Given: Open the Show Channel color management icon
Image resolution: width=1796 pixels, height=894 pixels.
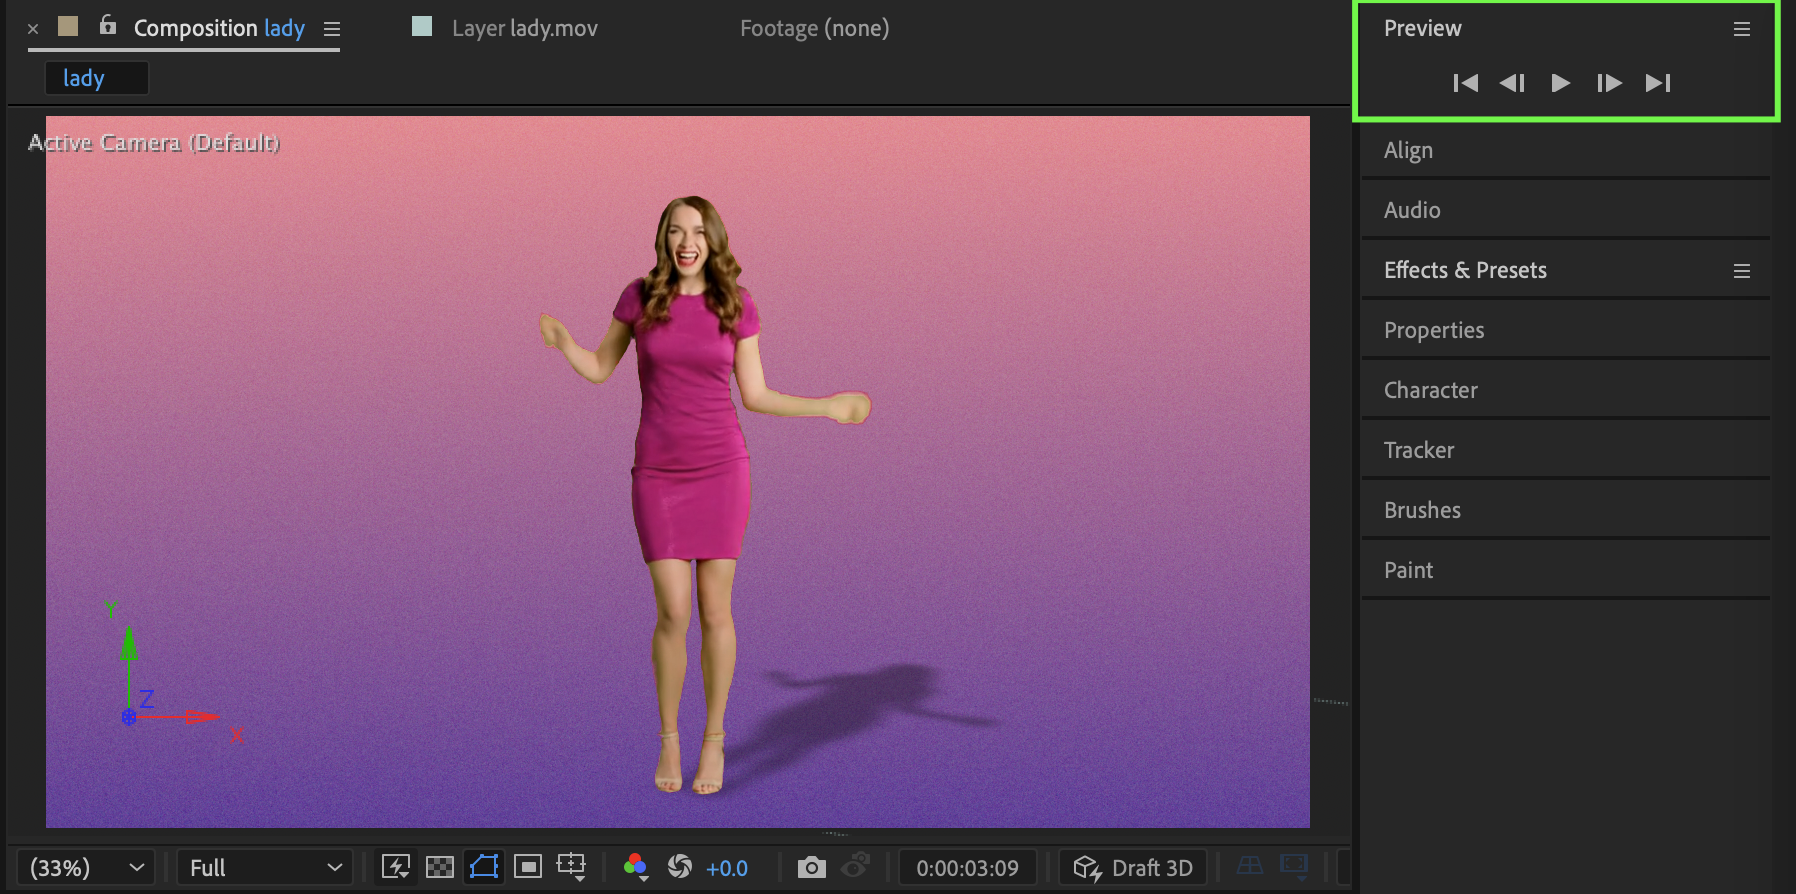Looking at the screenshot, I should pyautogui.click(x=635, y=867).
